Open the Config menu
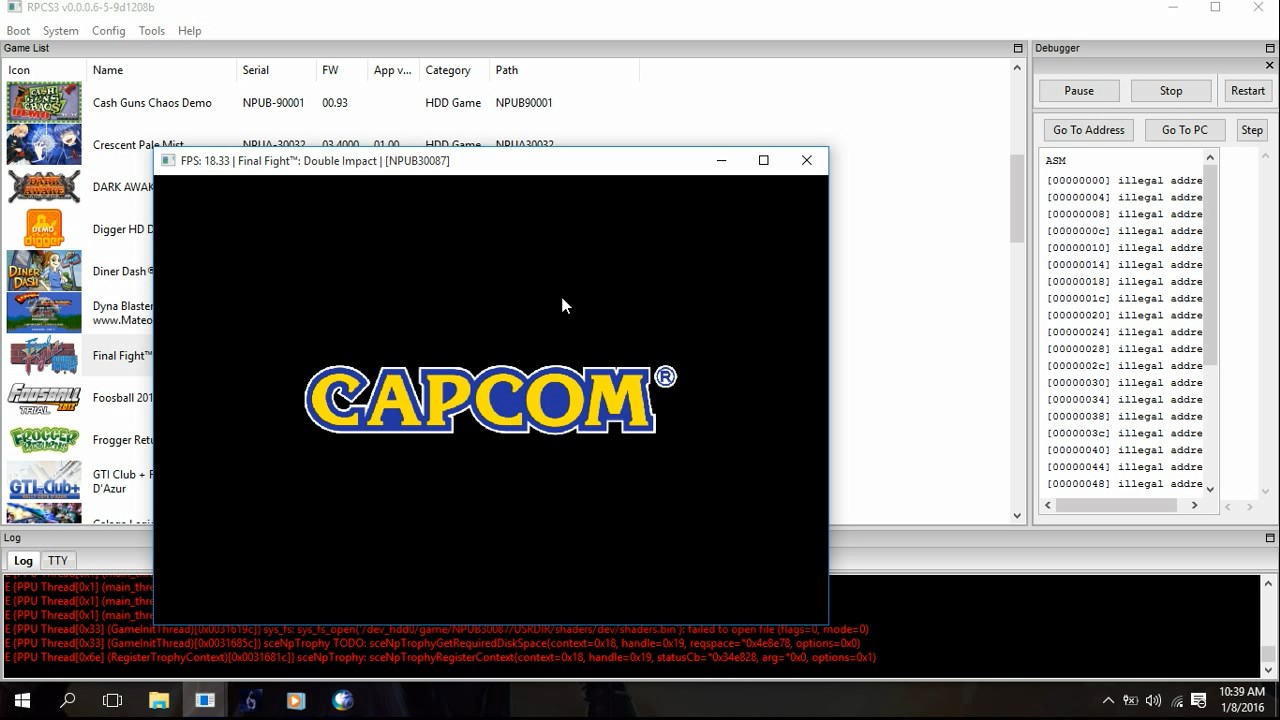This screenshot has width=1280, height=720. (x=109, y=31)
